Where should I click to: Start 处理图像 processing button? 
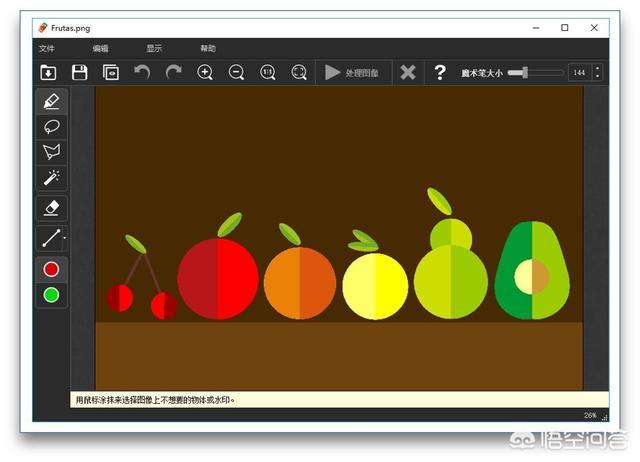pos(353,73)
